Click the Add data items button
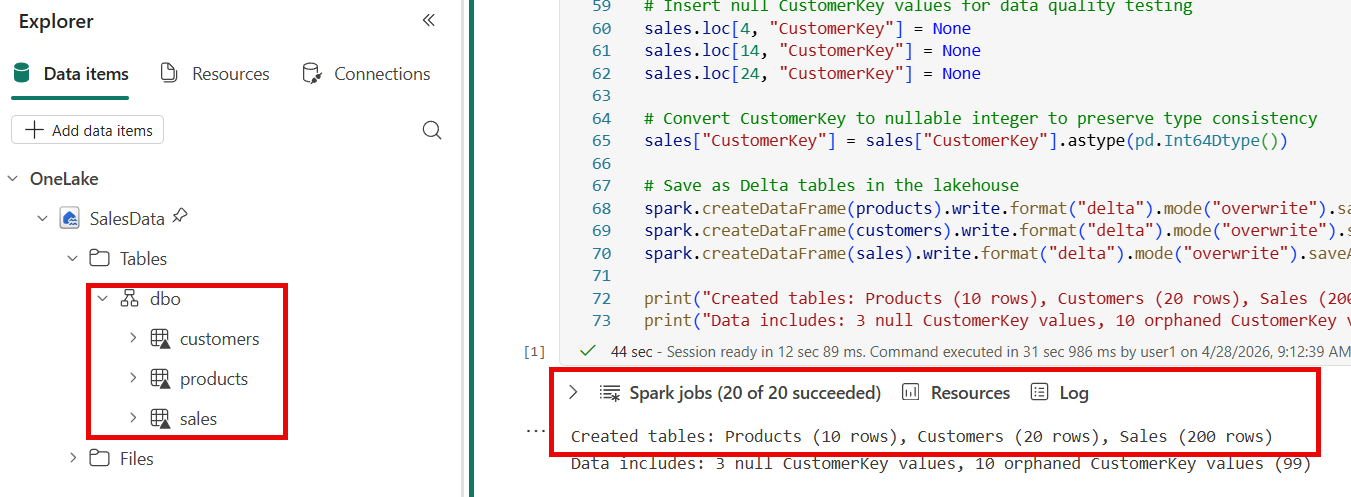 (87, 130)
